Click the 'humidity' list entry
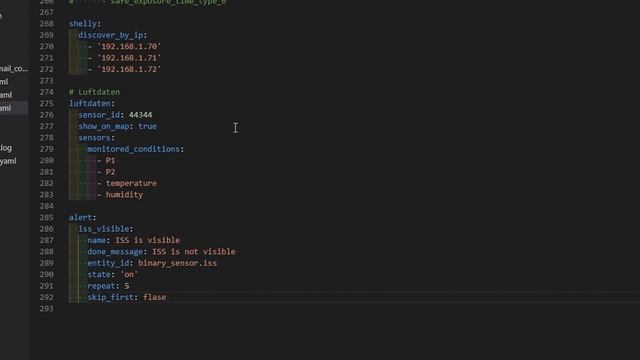The width and height of the screenshot is (640, 360). [124, 195]
